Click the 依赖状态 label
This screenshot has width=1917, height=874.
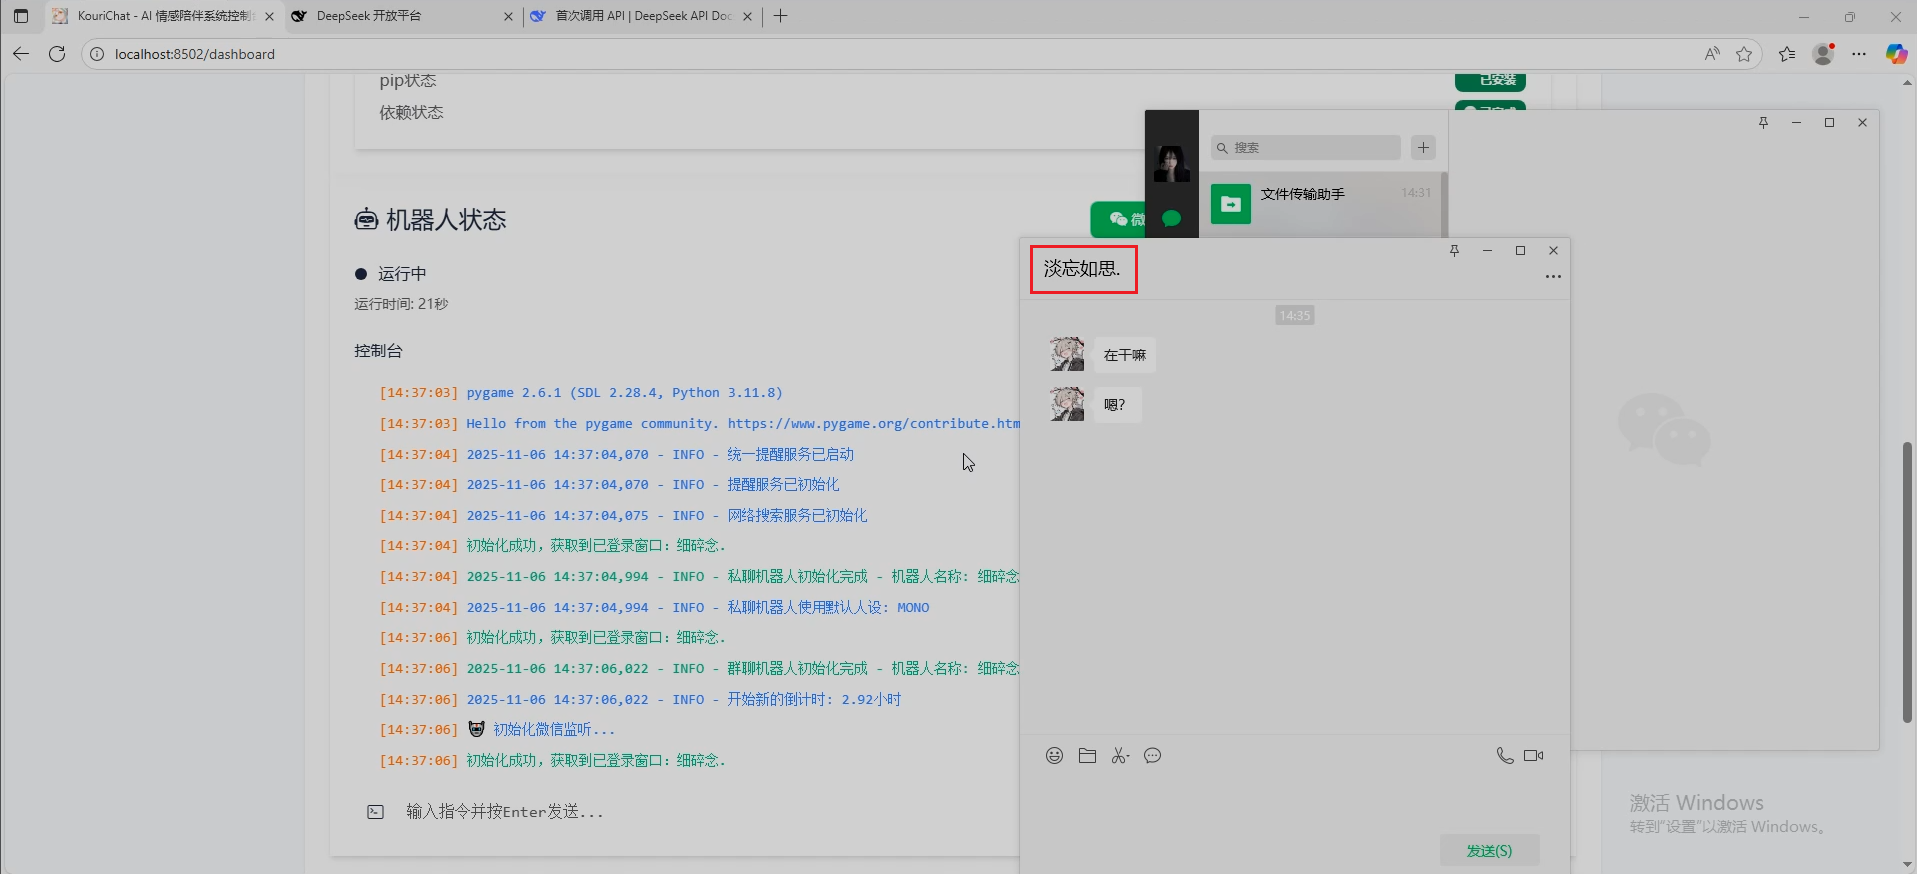coord(411,113)
